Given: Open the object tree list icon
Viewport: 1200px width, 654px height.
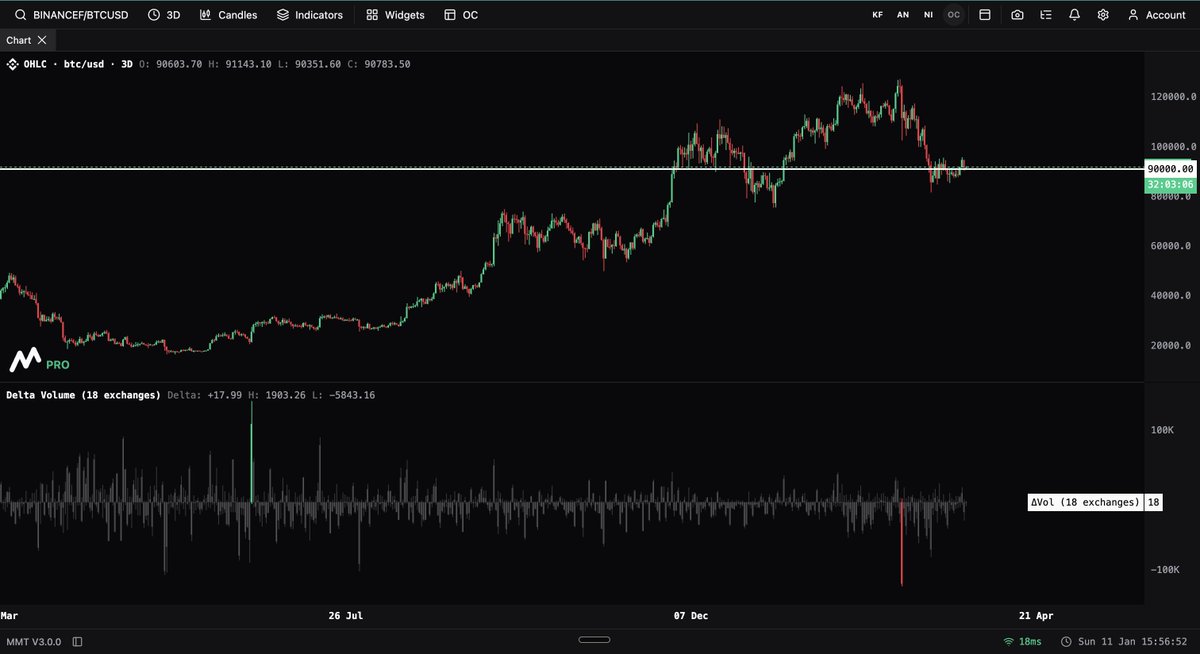Looking at the screenshot, I should pyautogui.click(x=1046, y=15).
